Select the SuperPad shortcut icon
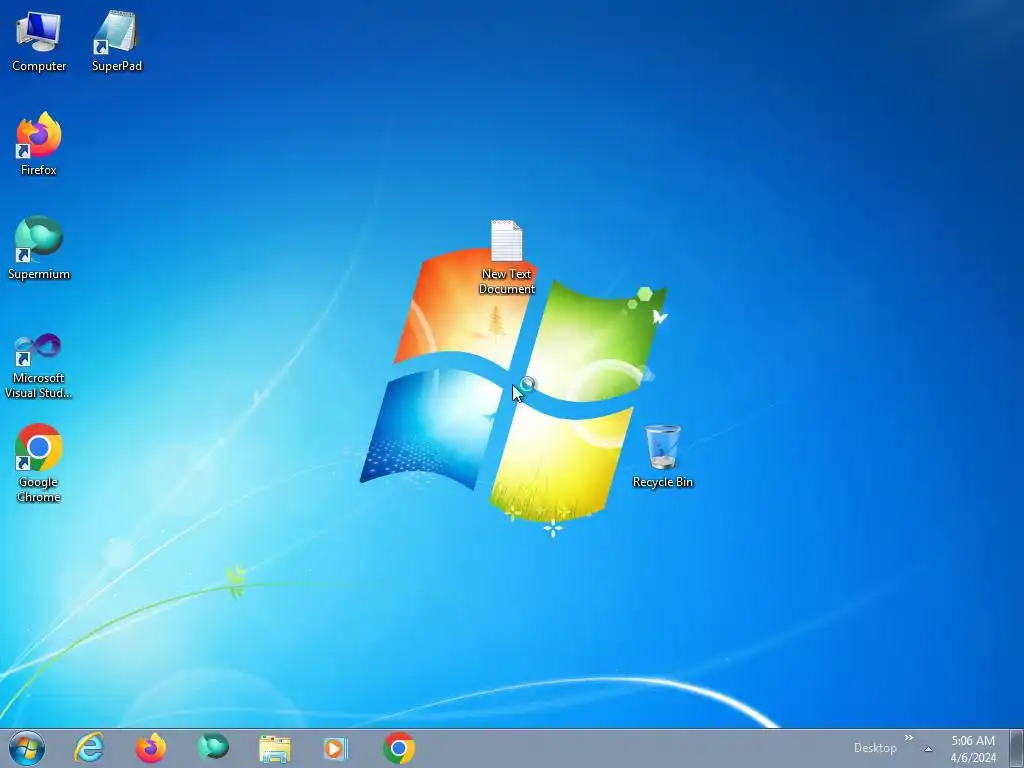This screenshot has width=1024, height=768. (116, 40)
